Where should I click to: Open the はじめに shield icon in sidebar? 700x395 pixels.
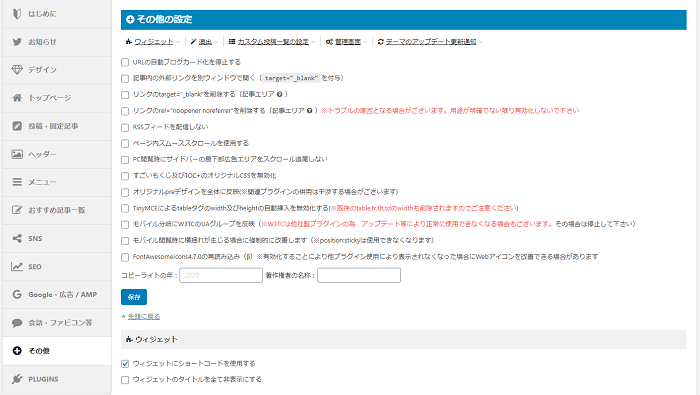(x=17, y=14)
